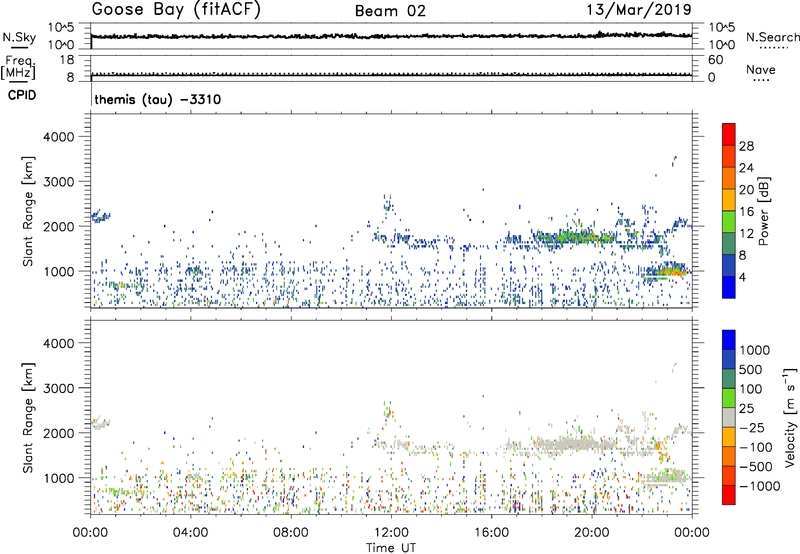The width and height of the screenshot is (800, 554).
Task: Click the 'Goose Bay (fitACF)' title text
Action: (x=176, y=9)
